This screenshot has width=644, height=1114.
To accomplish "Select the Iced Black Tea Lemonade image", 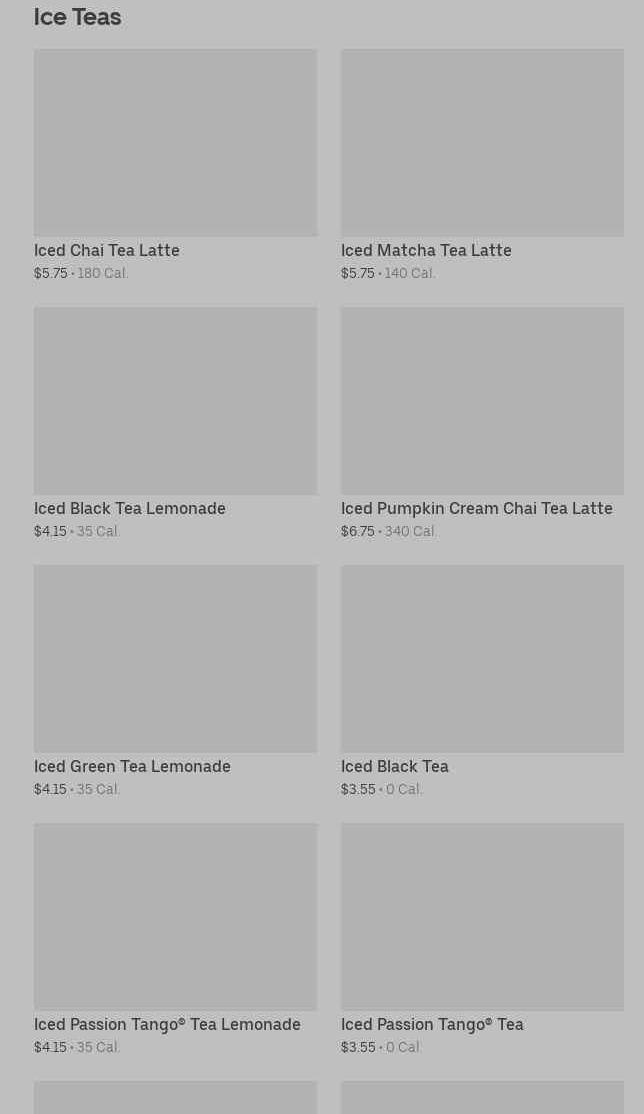I will tap(176, 401).
